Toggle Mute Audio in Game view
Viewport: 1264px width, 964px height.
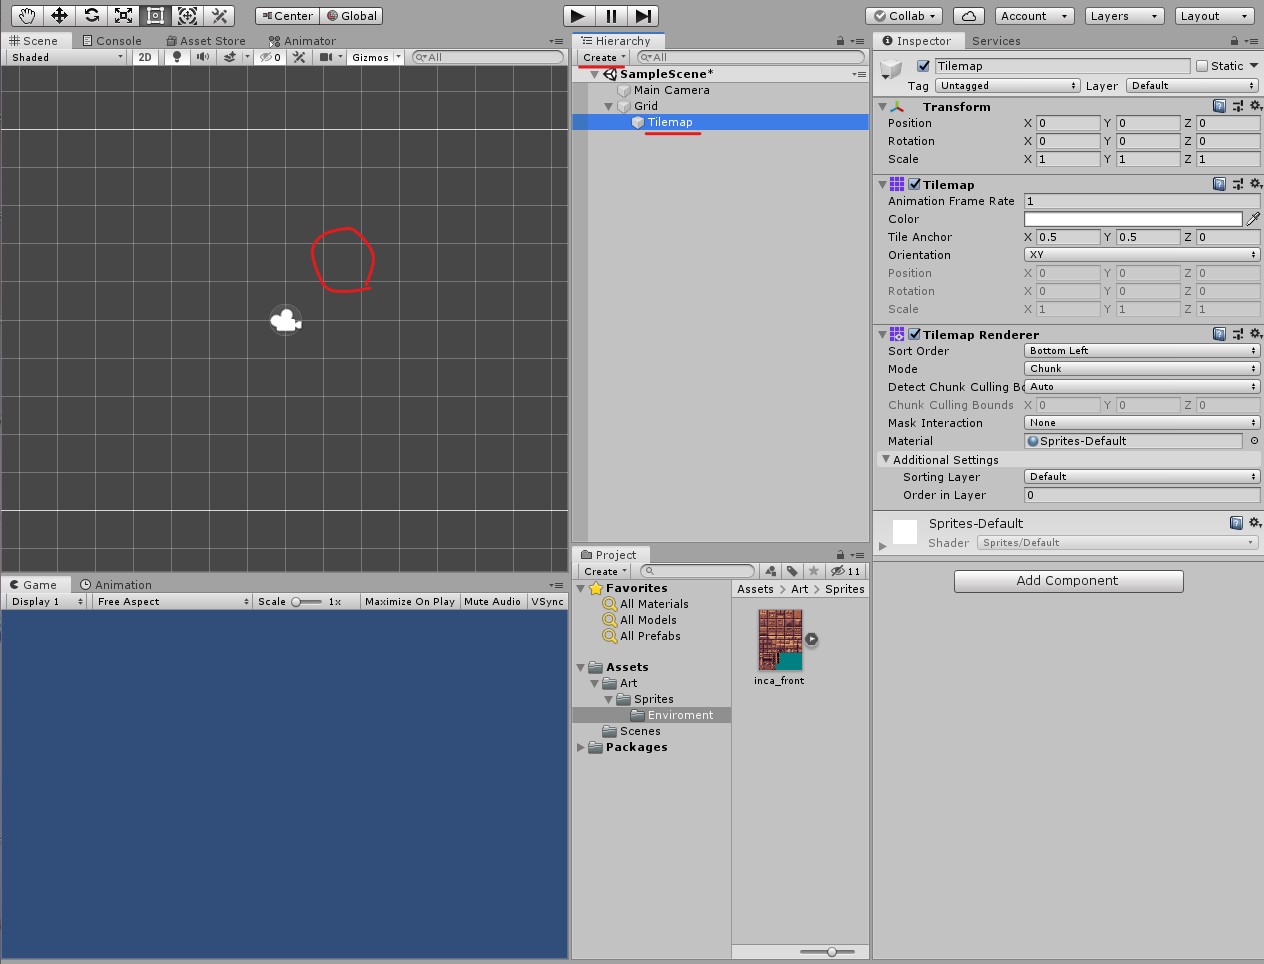point(492,601)
